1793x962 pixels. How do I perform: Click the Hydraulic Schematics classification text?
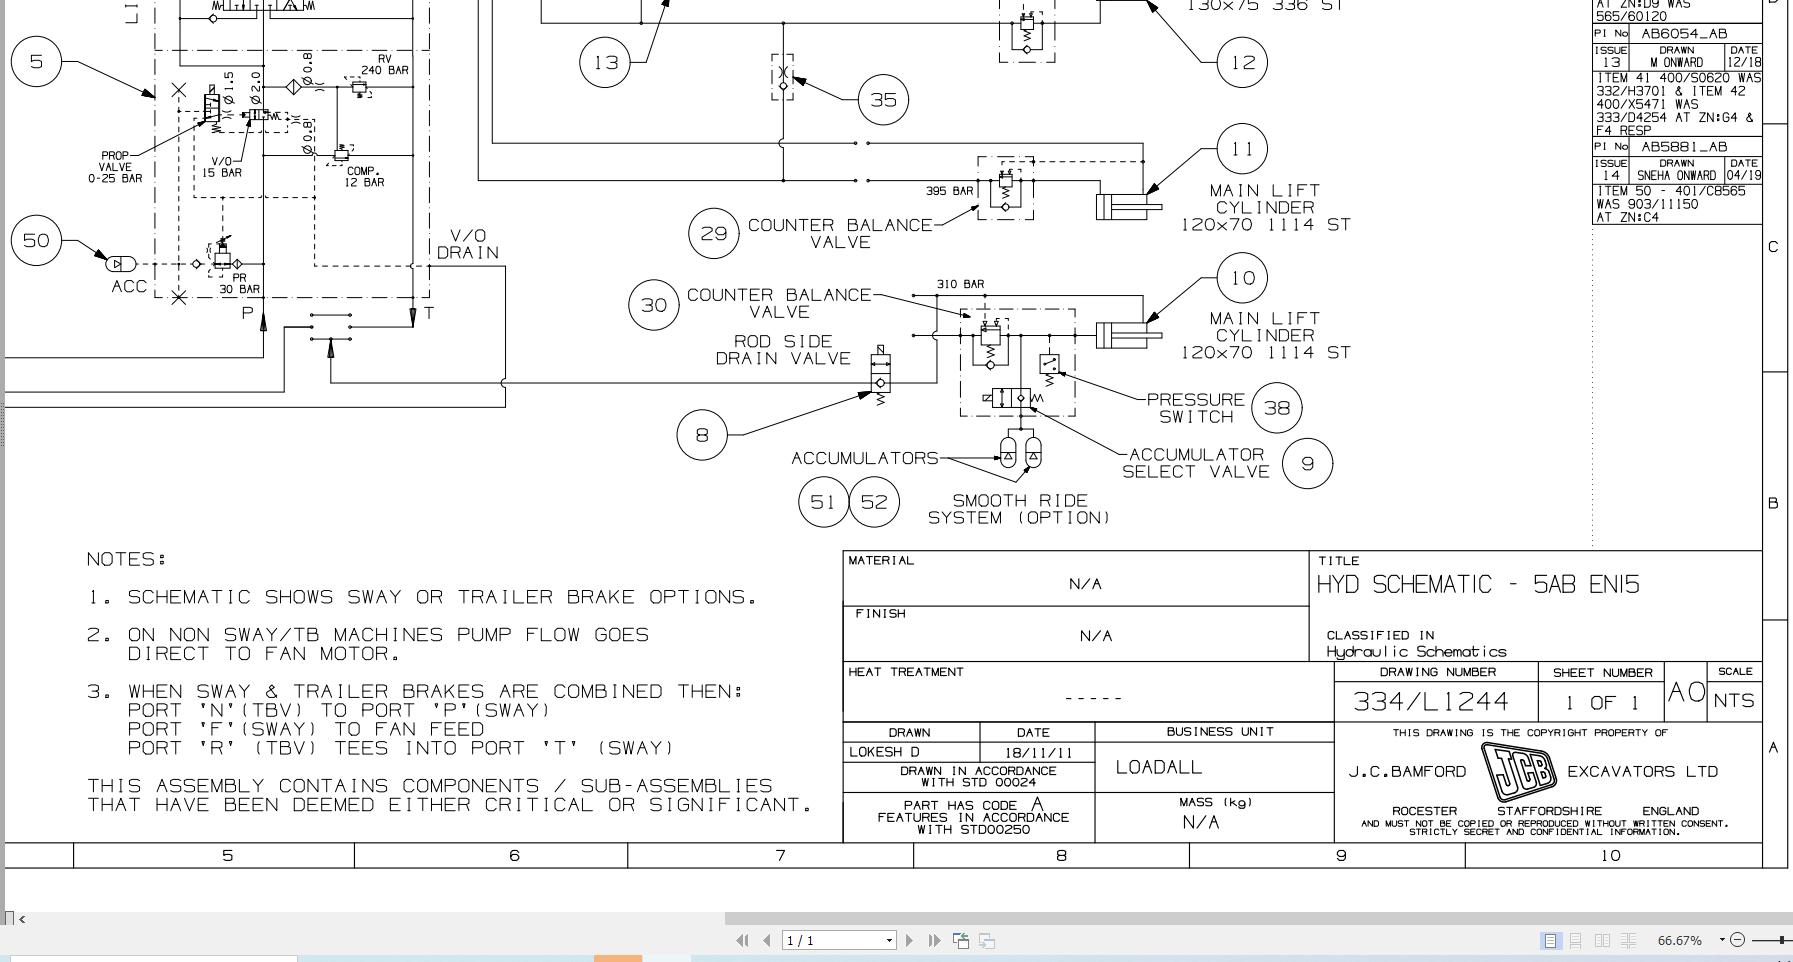(1416, 651)
